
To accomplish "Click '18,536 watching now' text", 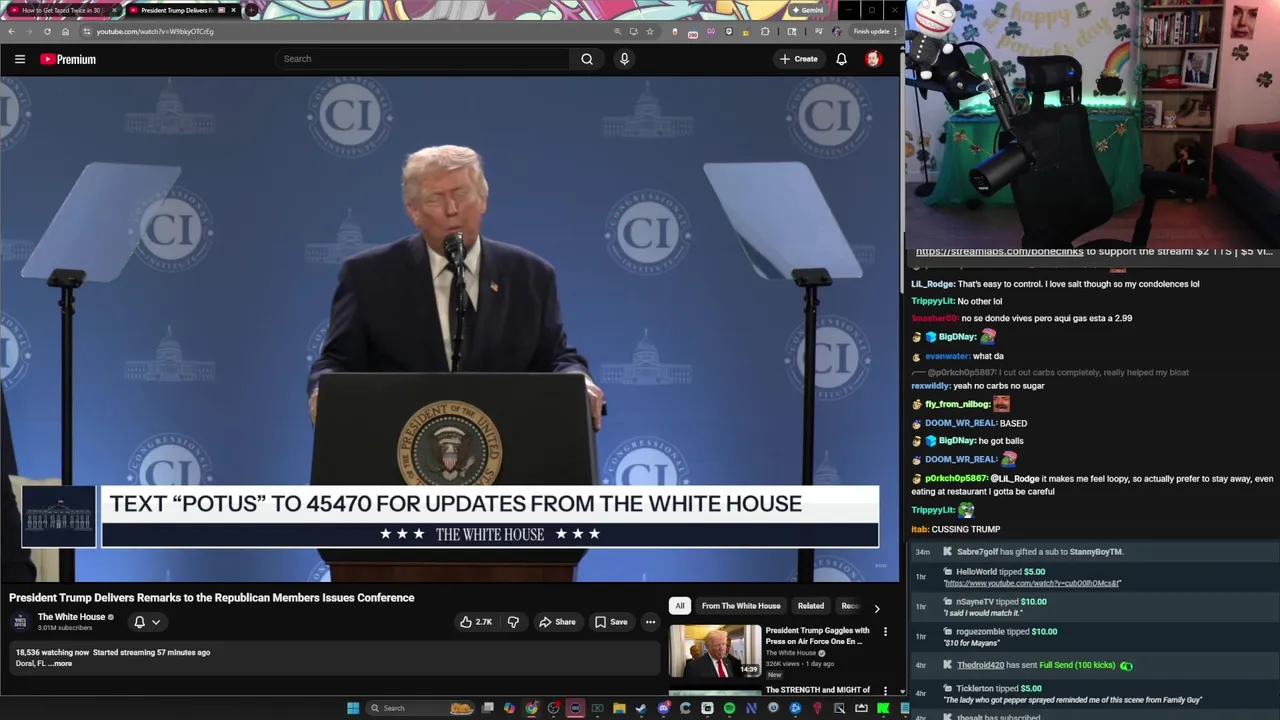I will click(51, 653).
